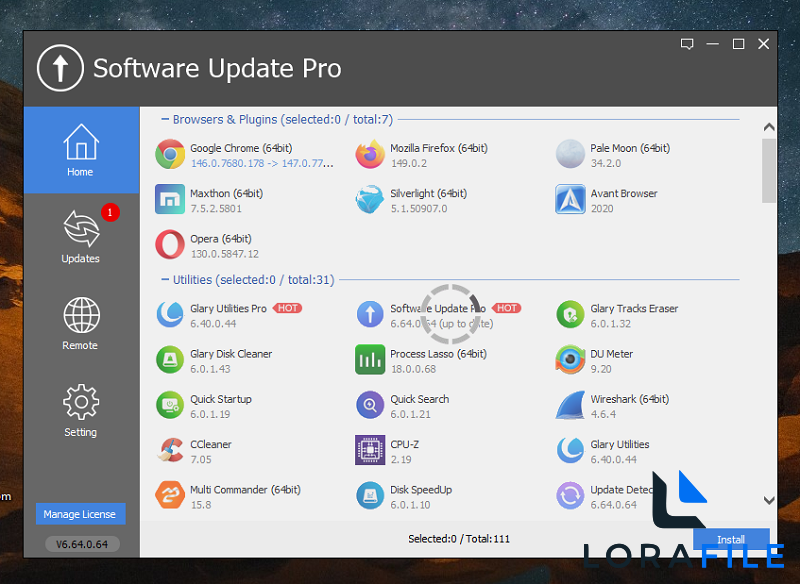Open Manage License
The height and width of the screenshot is (584, 800).
click(x=80, y=514)
